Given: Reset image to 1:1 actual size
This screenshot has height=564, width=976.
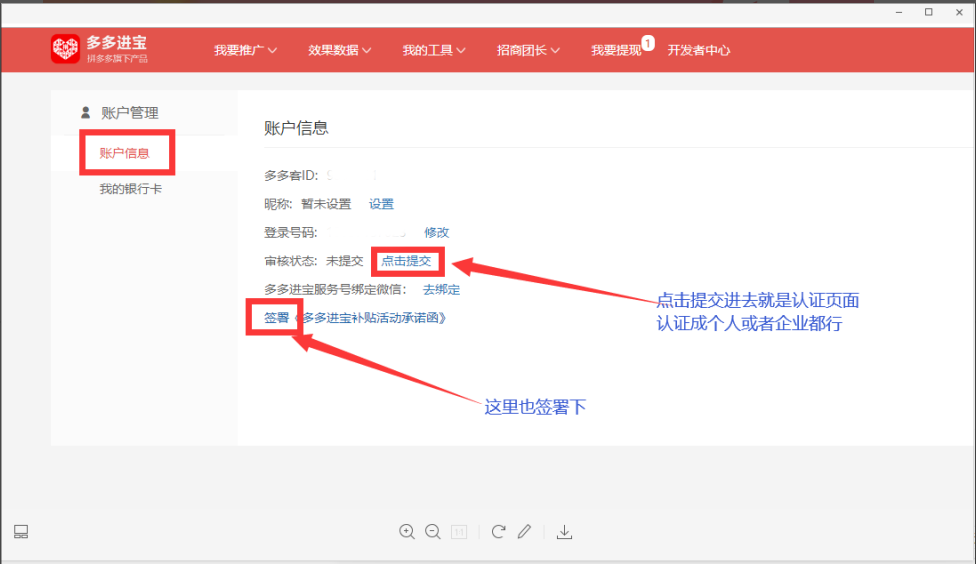Looking at the screenshot, I should 459,532.
